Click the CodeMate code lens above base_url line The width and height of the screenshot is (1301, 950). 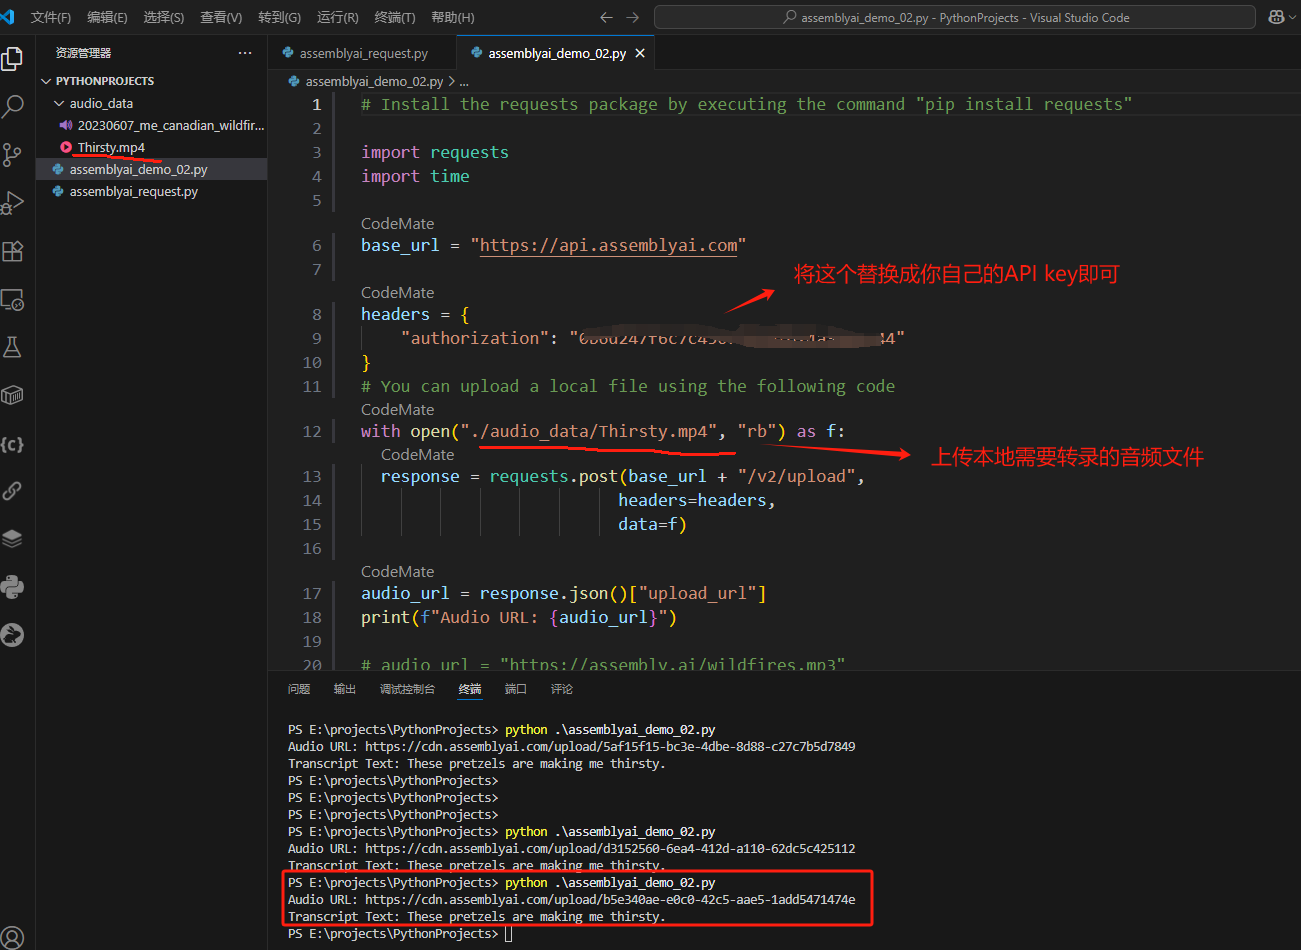[397, 223]
